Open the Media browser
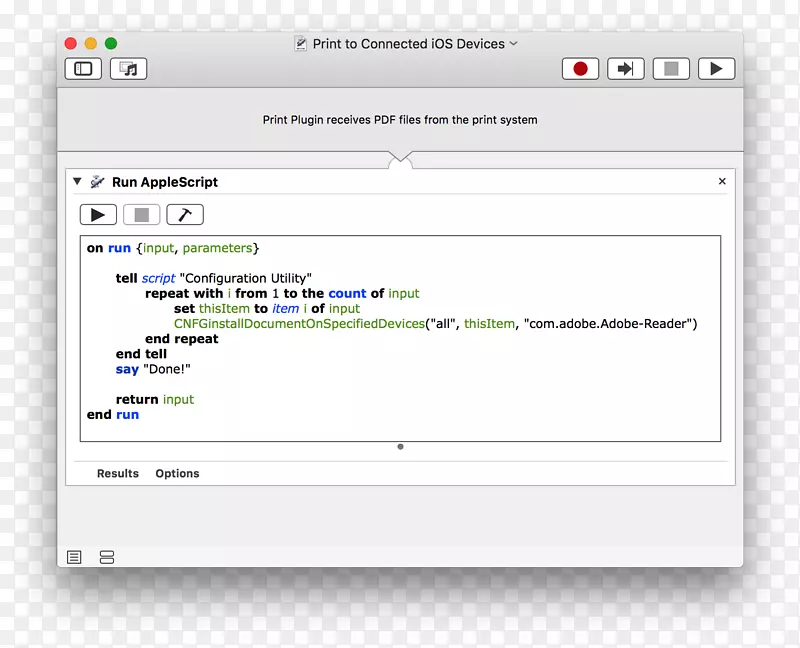The height and width of the screenshot is (648, 800). tap(128, 69)
